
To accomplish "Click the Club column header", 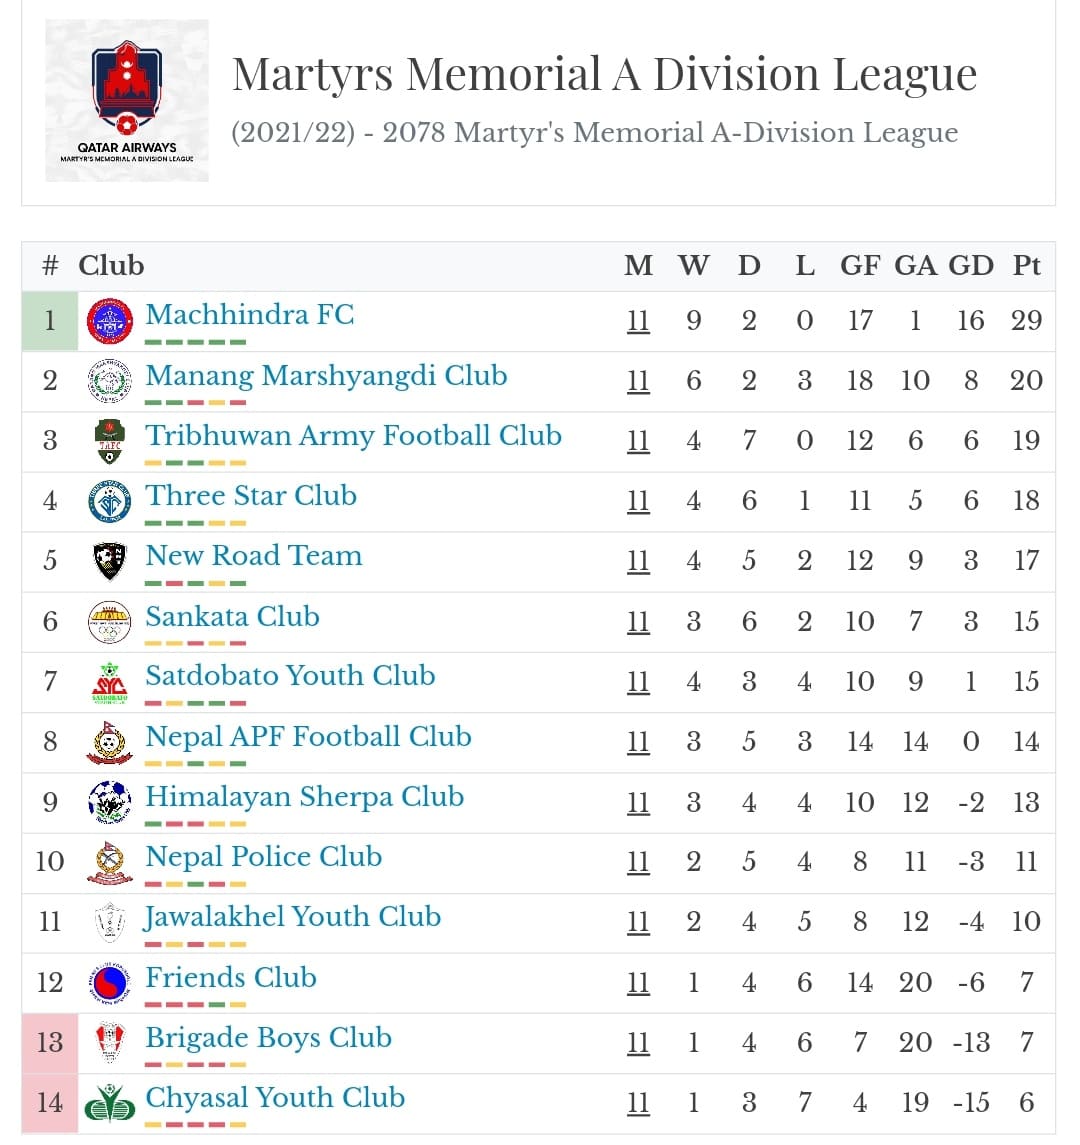I will tap(111, 265).
